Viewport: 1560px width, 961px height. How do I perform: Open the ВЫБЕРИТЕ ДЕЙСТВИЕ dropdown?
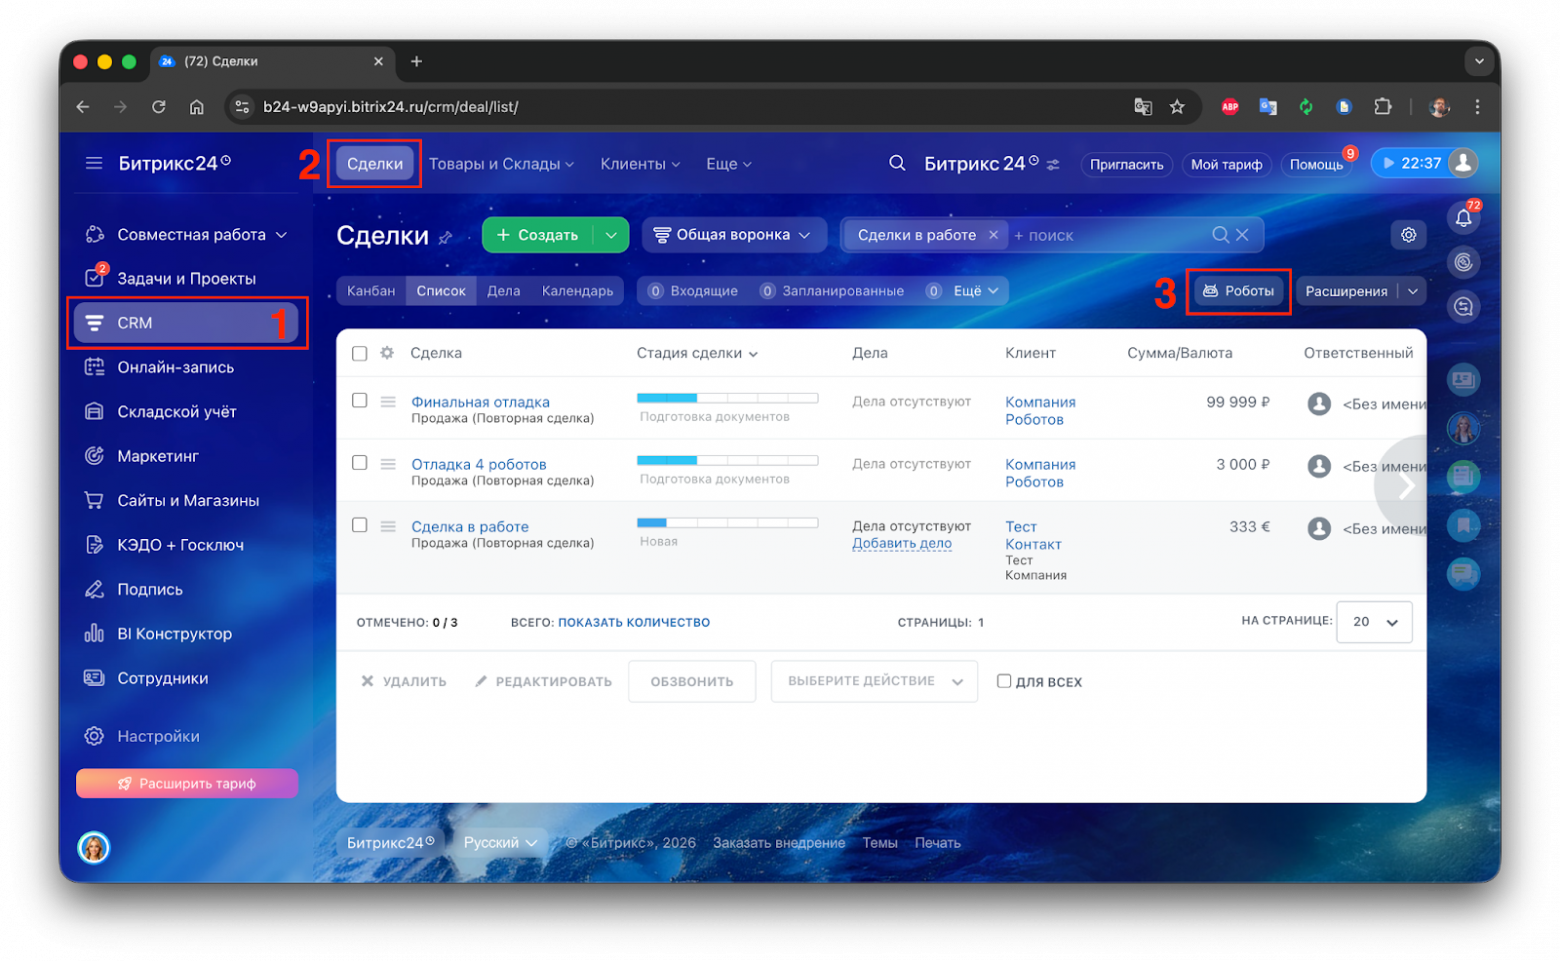[x=874, y=681]
